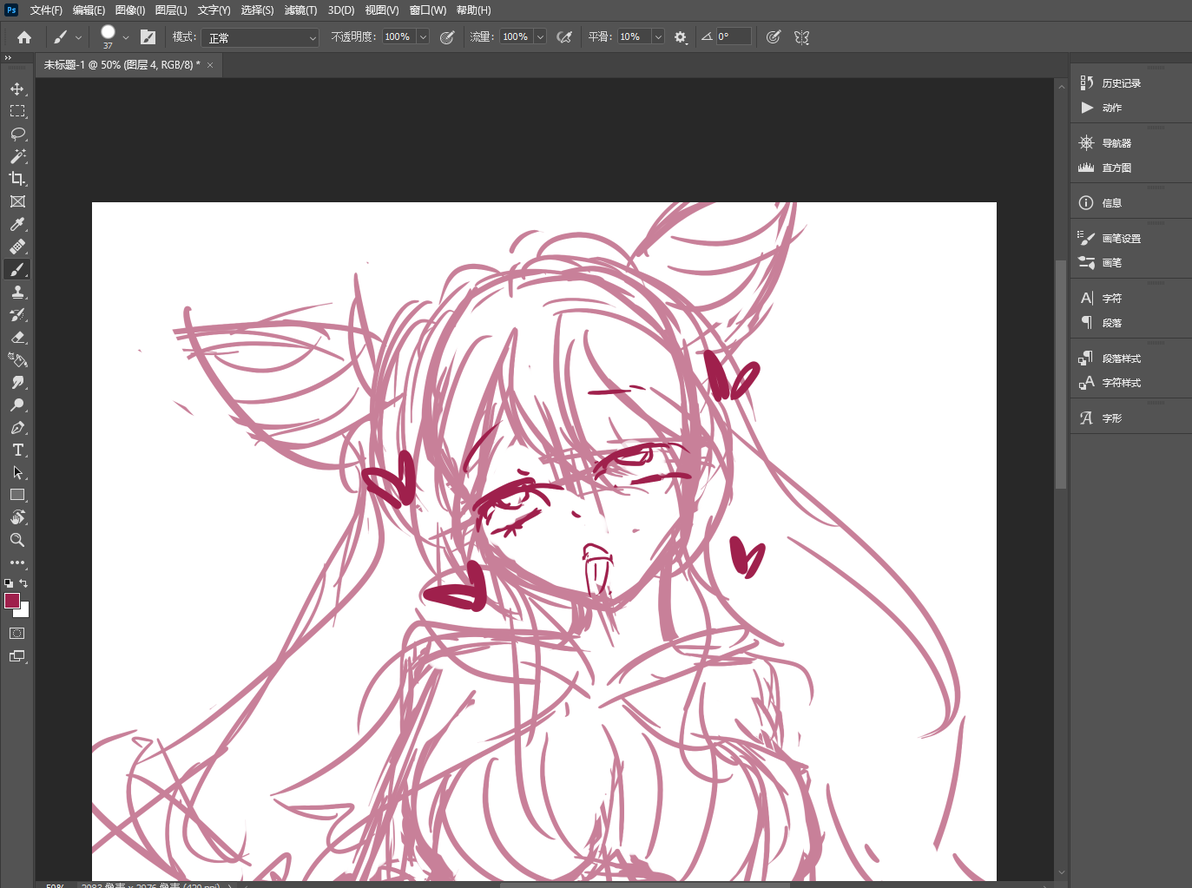Image resolution: width=1192 pixels, height=888 pixels.
Task: Open the blend mode 正常 dropdown
Action: pos(261,37)
